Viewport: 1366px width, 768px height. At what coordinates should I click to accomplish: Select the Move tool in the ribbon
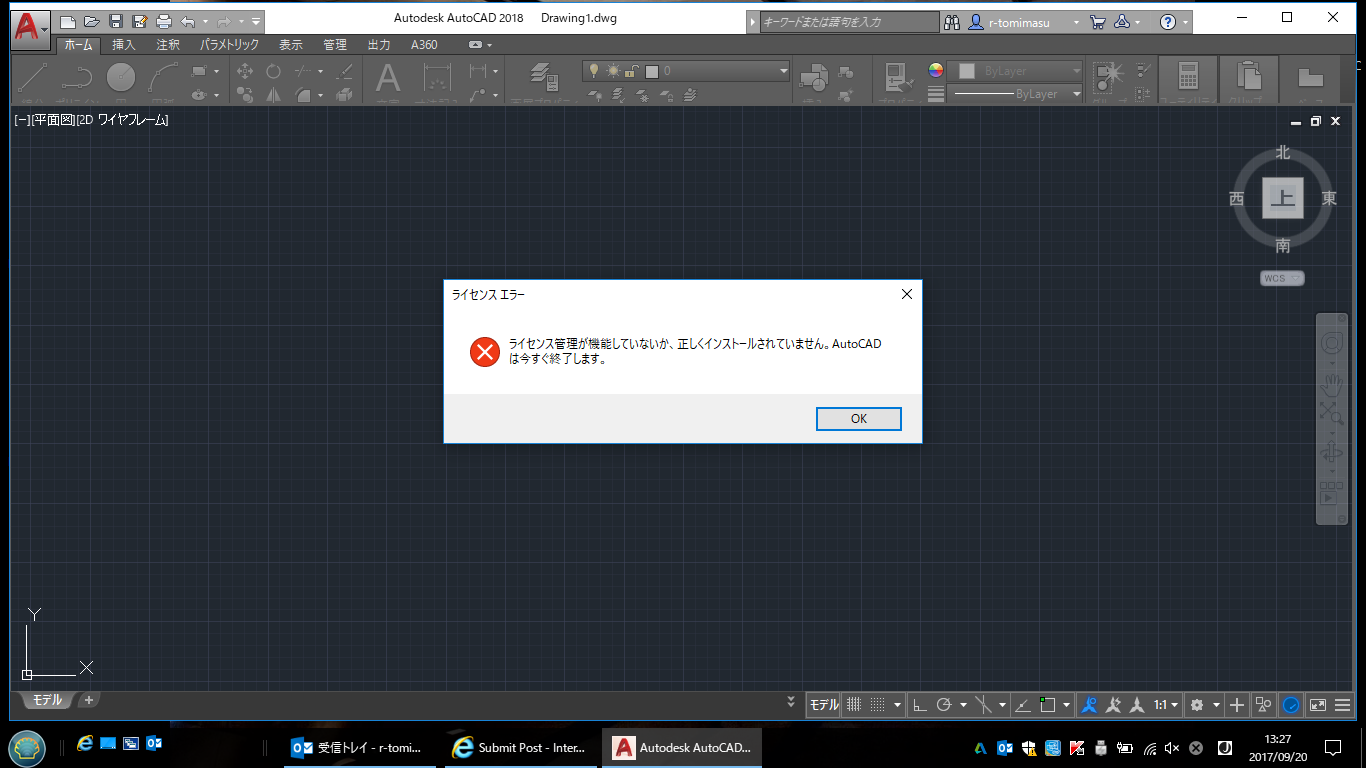point(245,72)
